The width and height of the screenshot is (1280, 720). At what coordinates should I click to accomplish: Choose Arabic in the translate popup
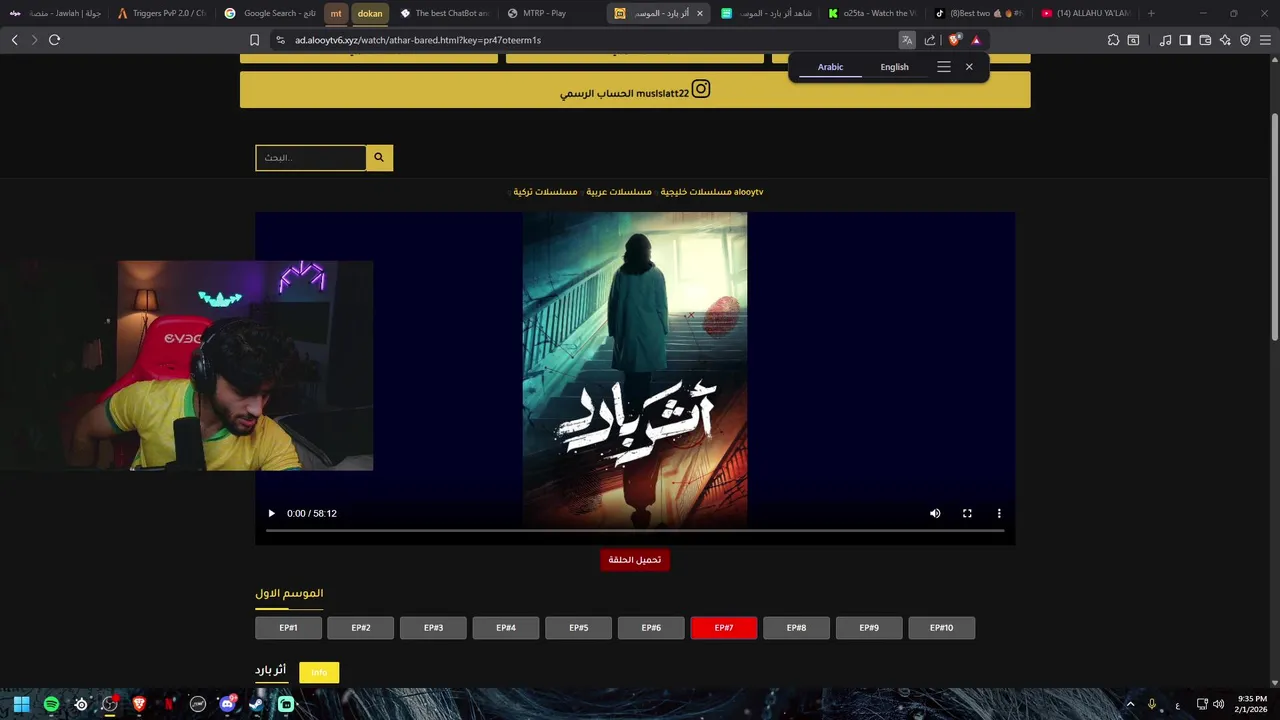(x=830, y=67)
